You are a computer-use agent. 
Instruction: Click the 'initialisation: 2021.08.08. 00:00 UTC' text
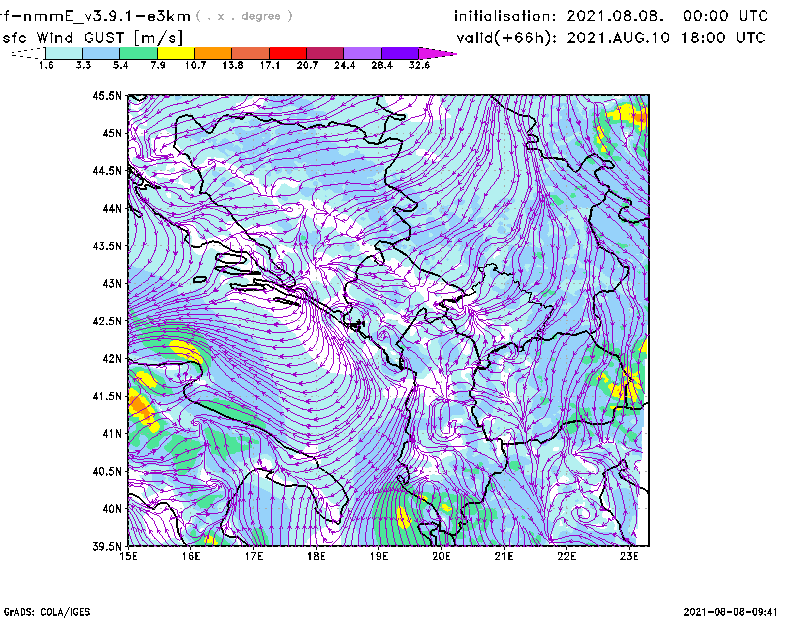click(611, 16)
